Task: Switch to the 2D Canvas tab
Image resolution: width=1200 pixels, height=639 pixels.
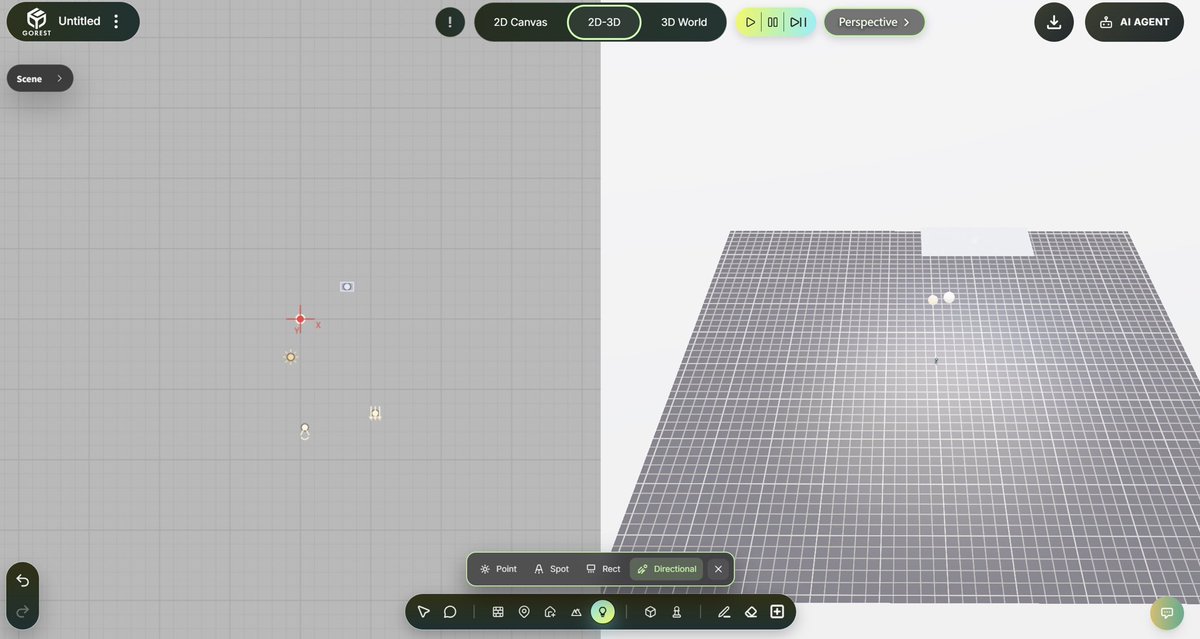Action: tap(520, 22)
